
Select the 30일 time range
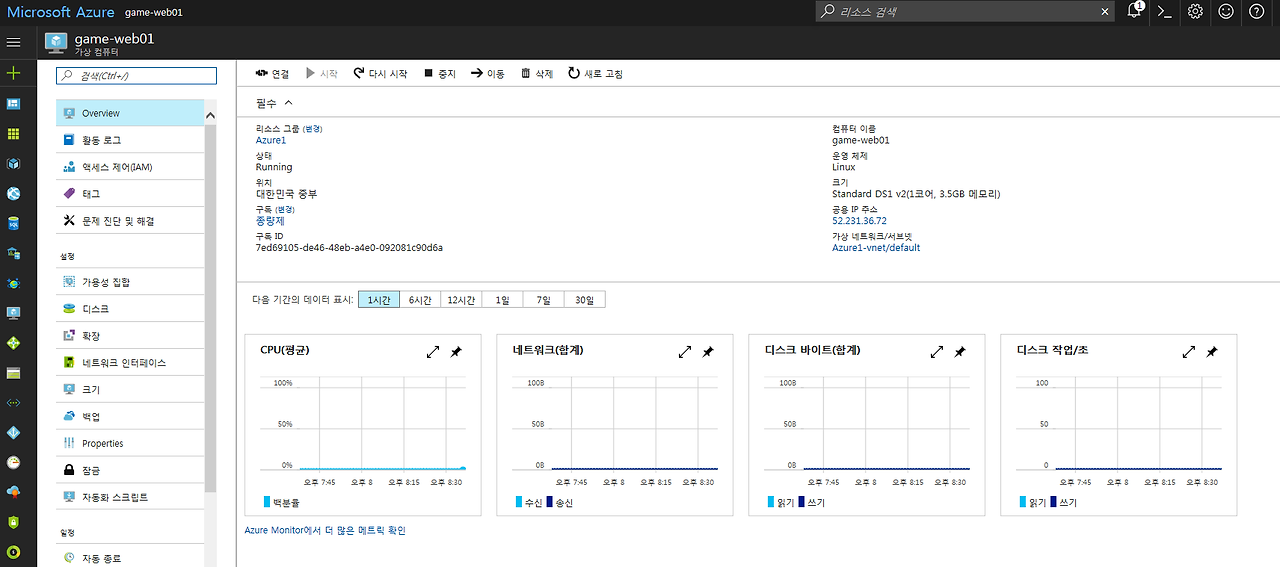tap(584, 300)
